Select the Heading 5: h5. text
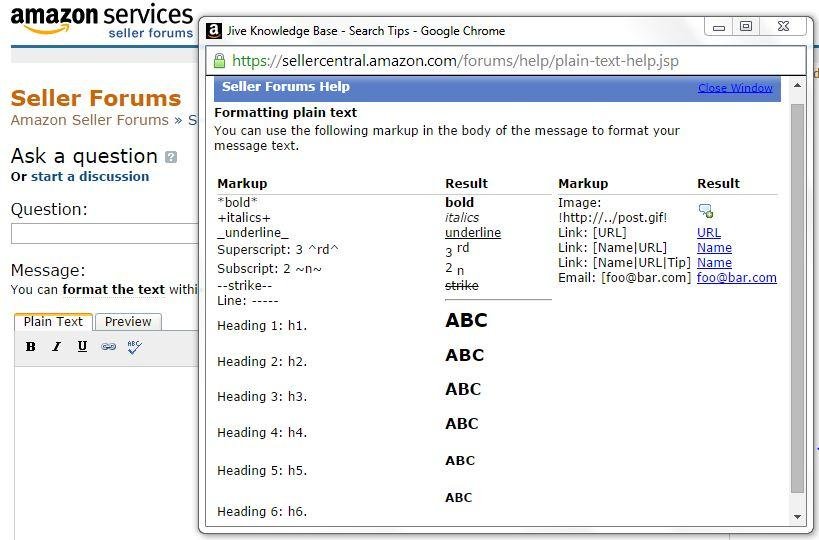 (262, 471)
